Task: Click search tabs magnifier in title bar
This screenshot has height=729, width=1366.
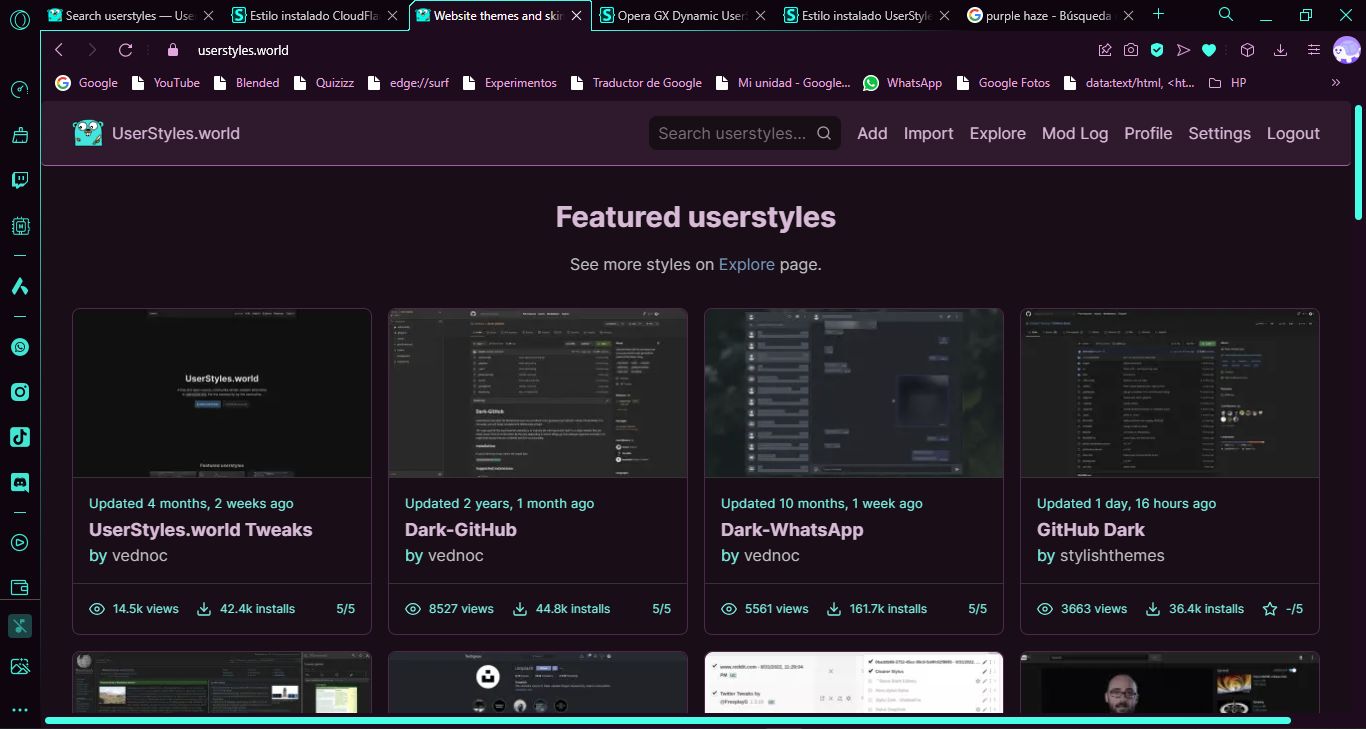Action: [x=1226, y=14]
